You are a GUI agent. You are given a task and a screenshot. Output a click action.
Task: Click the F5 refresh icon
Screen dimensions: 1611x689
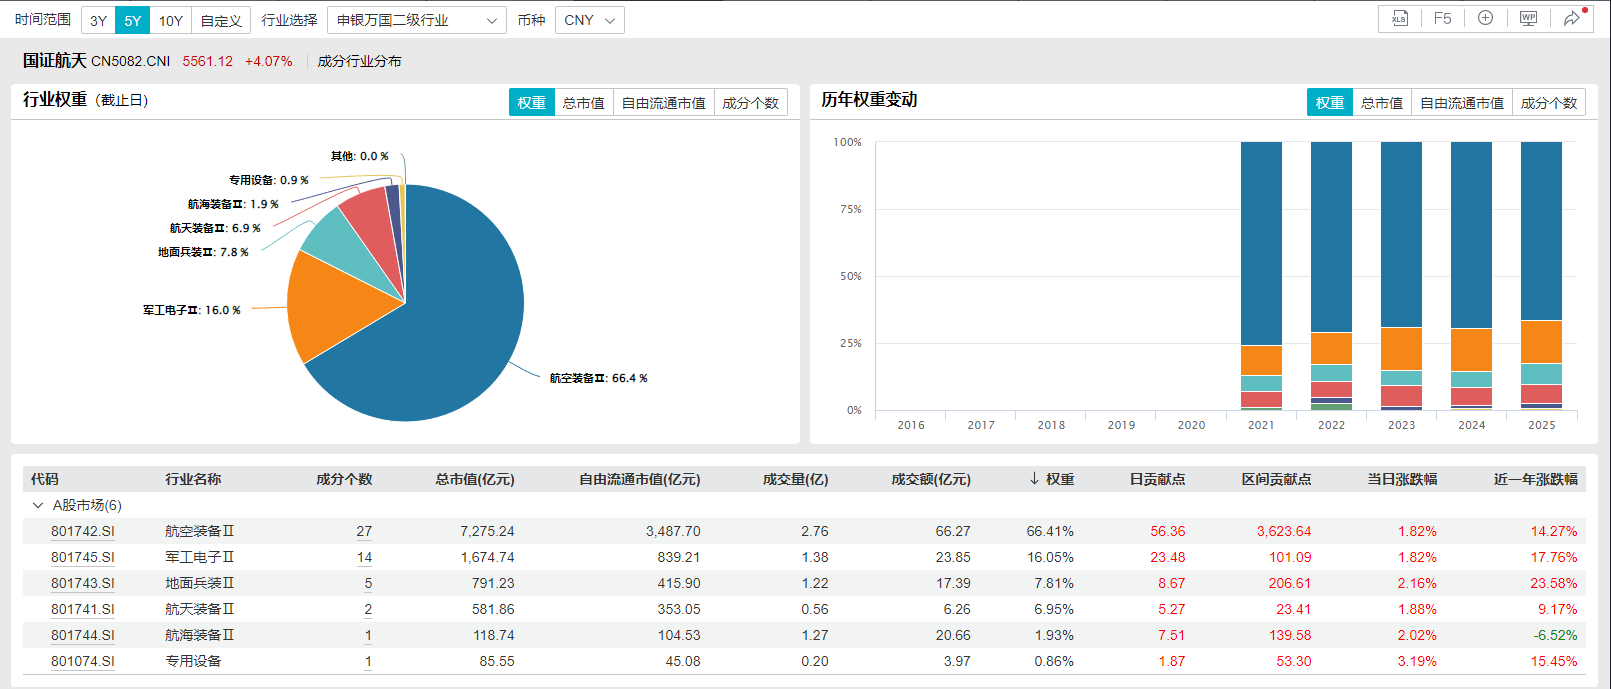[1442, 19]
